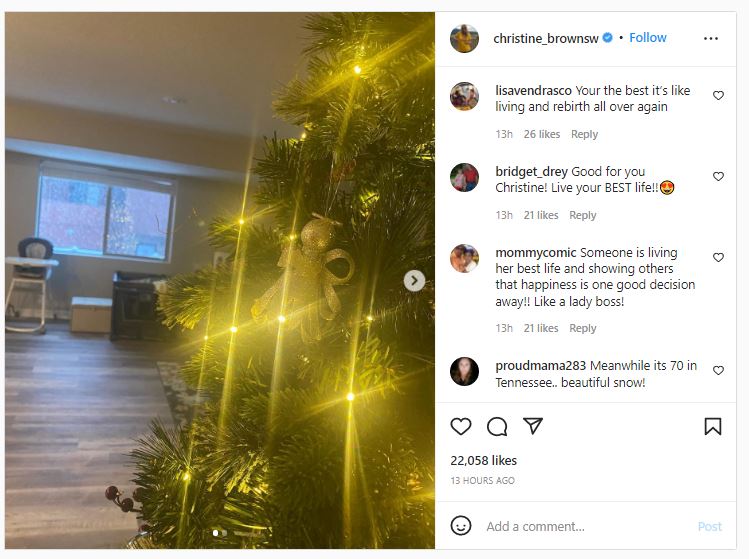Select second carousel dot indicator
Image resolution: width=749 pixels, height=559 pixels.
[x=225, y=533]
